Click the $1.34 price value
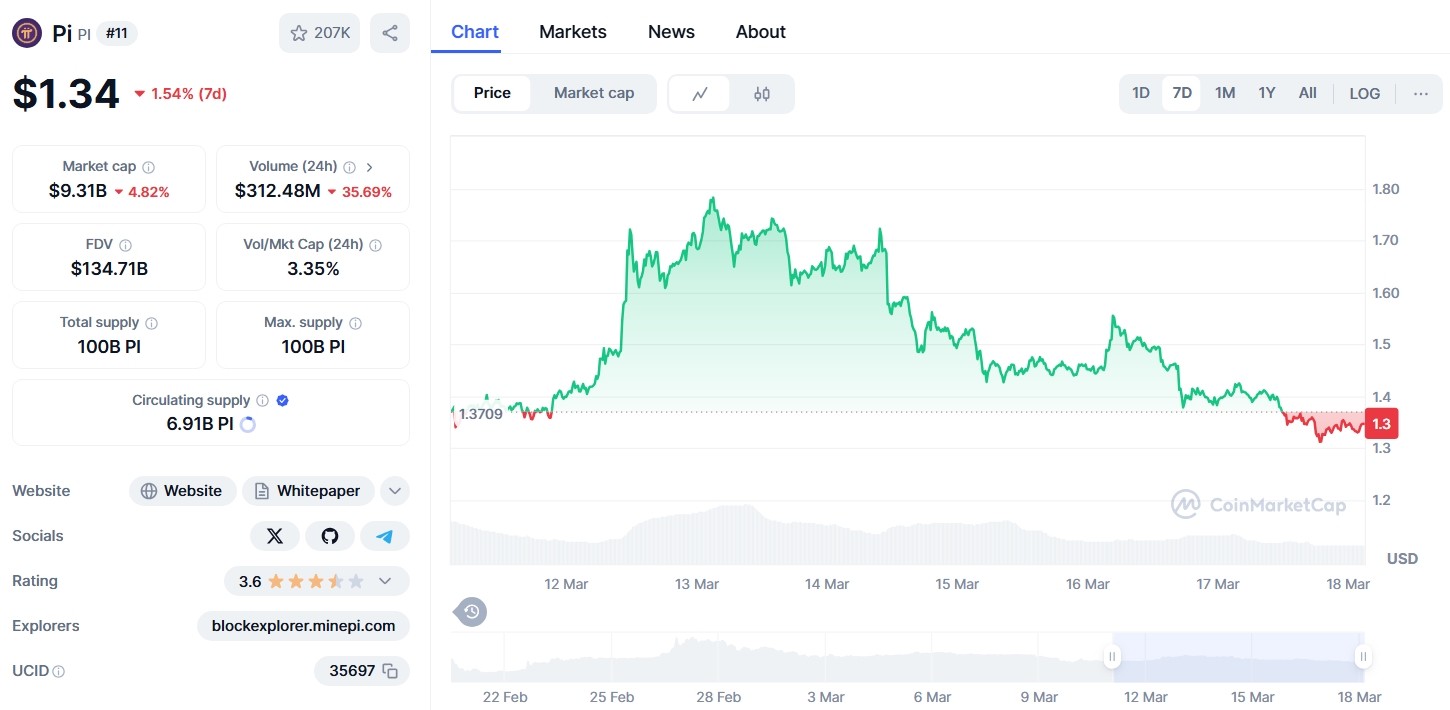 [x=66, y=93]
